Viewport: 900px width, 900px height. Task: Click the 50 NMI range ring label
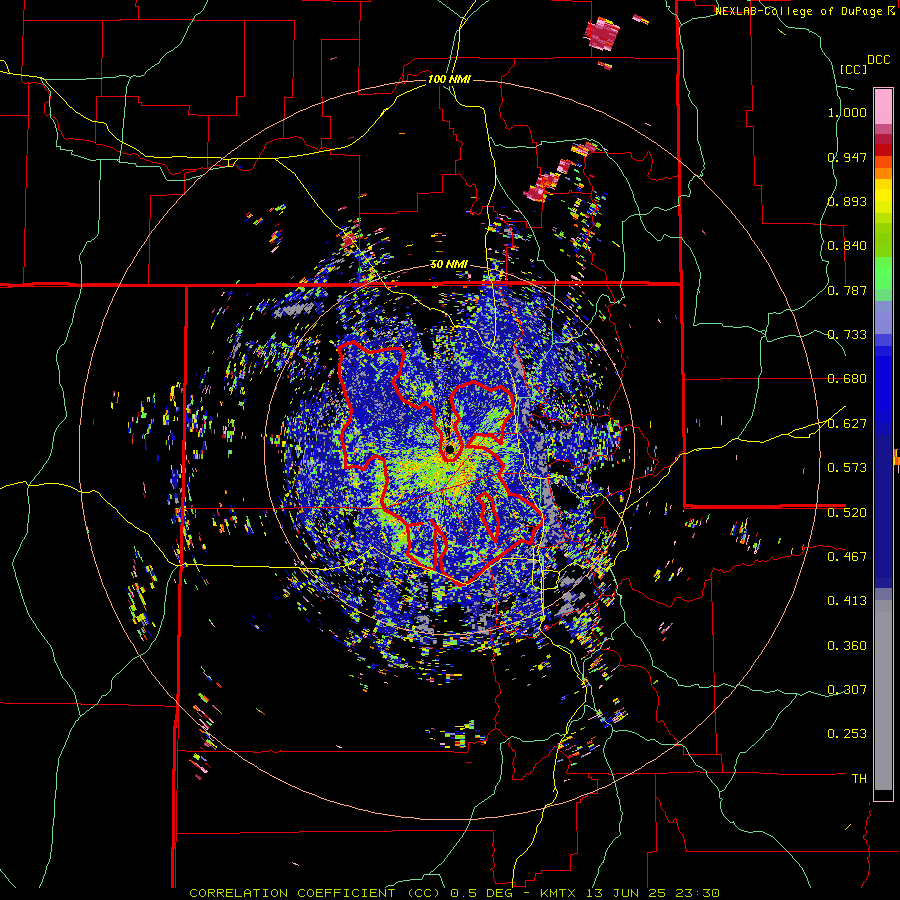[x=449, y=265]
